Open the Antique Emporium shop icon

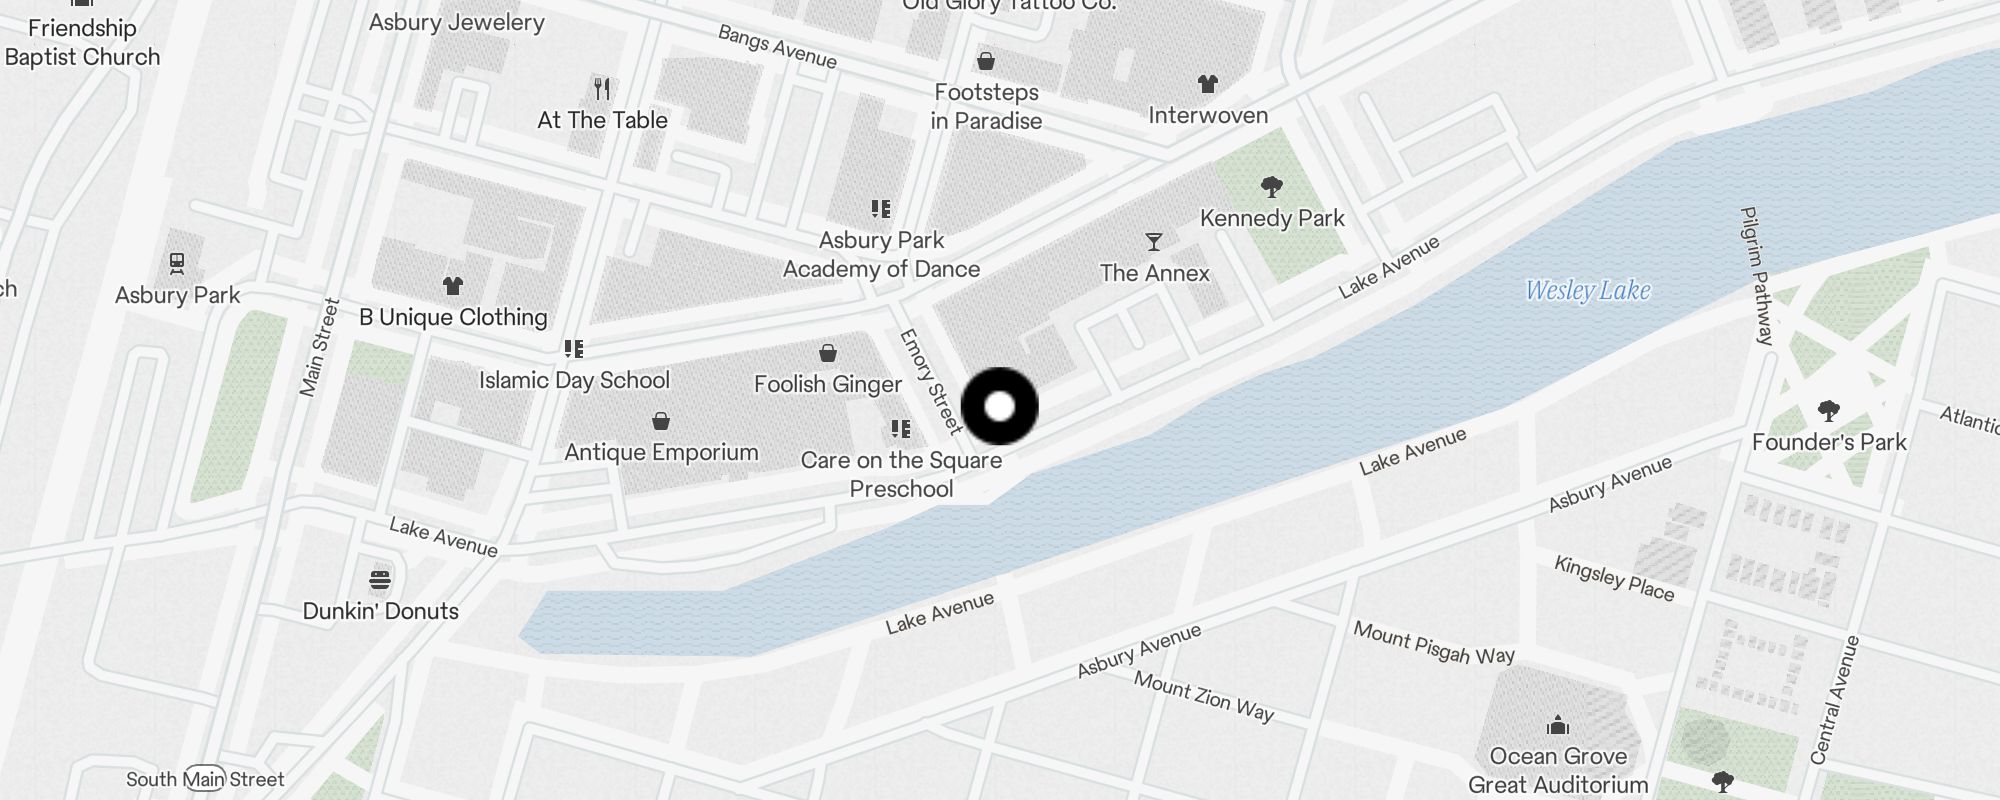click(x=660, y=421)
